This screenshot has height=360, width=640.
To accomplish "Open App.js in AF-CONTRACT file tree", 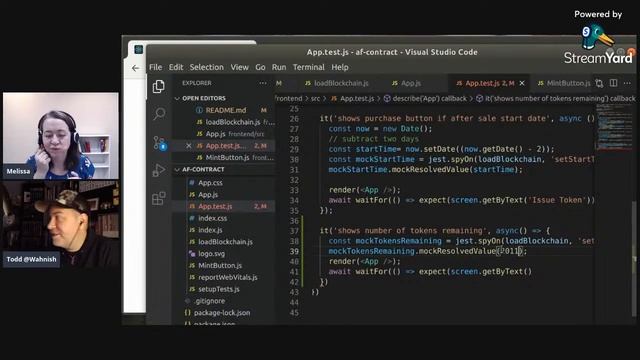I will [x=208, y=195].
